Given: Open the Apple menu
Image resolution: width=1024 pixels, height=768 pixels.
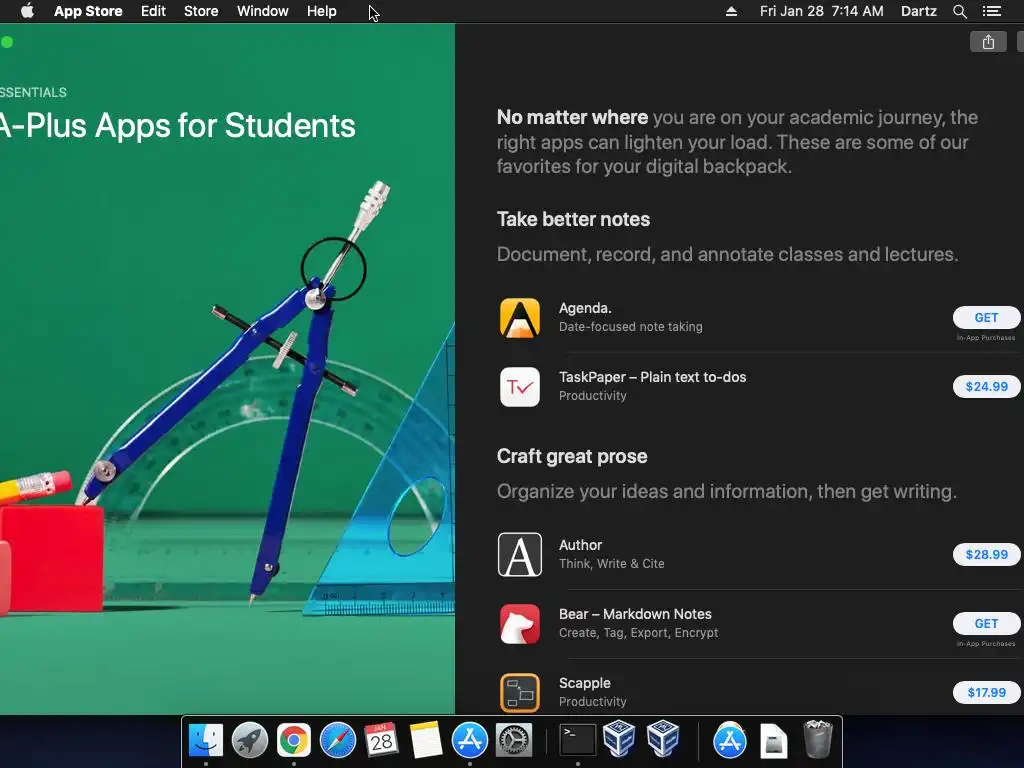Looking at the screenshot, I should point(27,11).
